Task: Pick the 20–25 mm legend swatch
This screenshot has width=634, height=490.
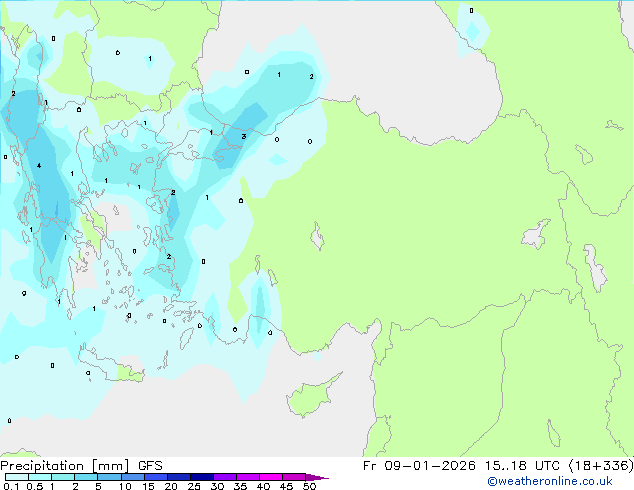Action: pyautogui.click(x=178, y=477)
